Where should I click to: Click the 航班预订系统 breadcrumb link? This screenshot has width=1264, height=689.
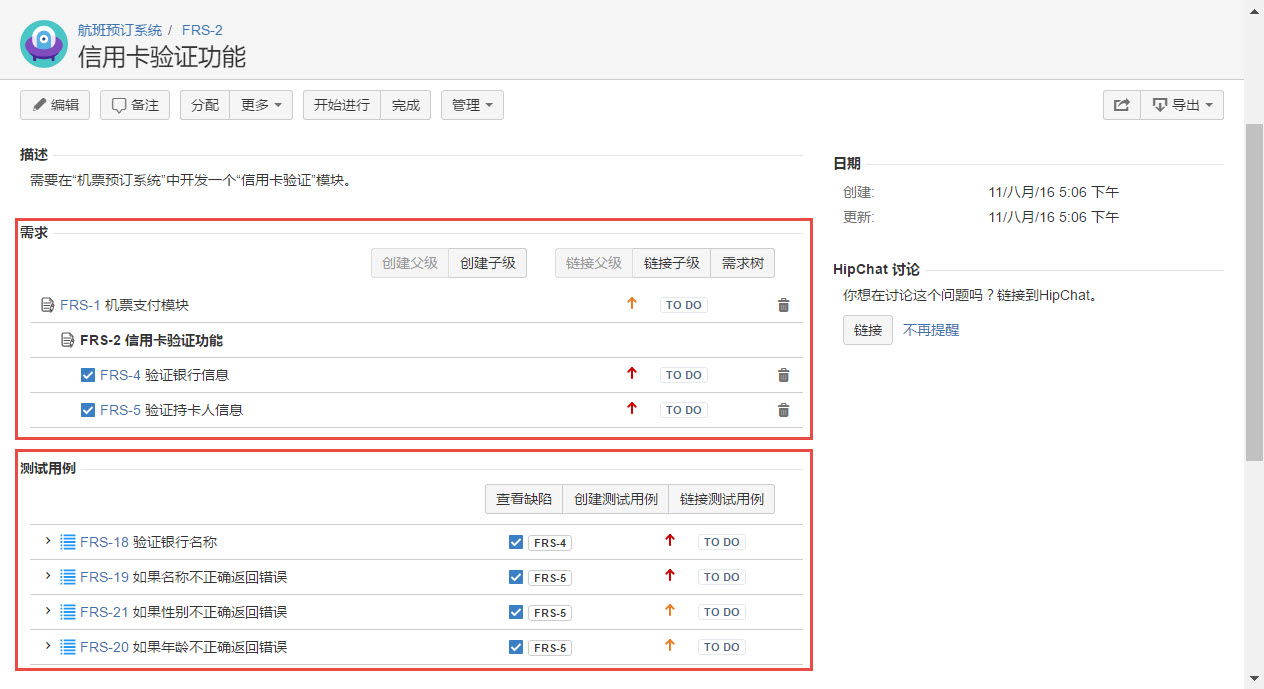[x=120, y=30]
